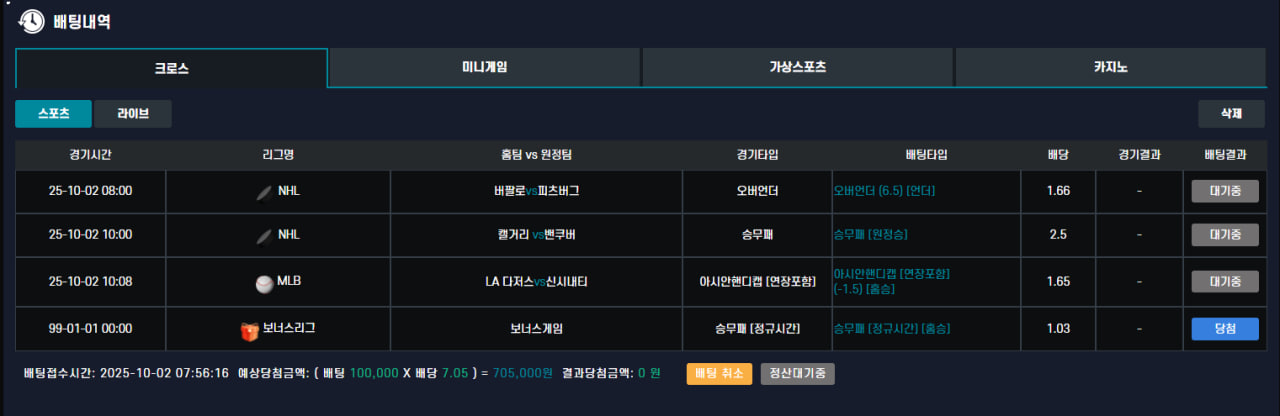Click the bonus league gift box icon

coord(250,329)
